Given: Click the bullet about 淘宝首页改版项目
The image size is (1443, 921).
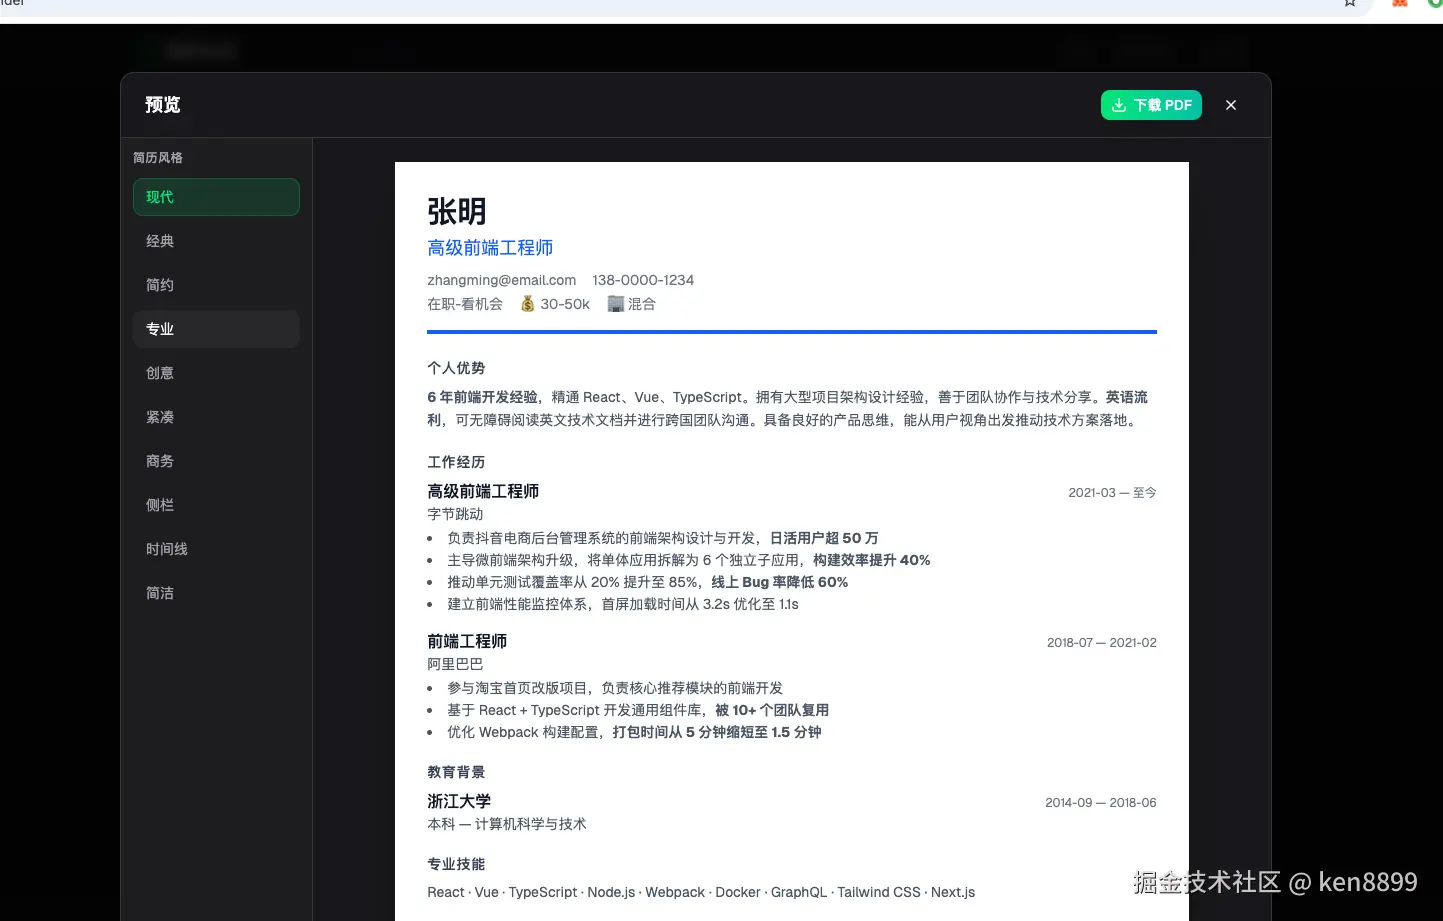Looking at the screenshot, I should click(x=615, y=688).
